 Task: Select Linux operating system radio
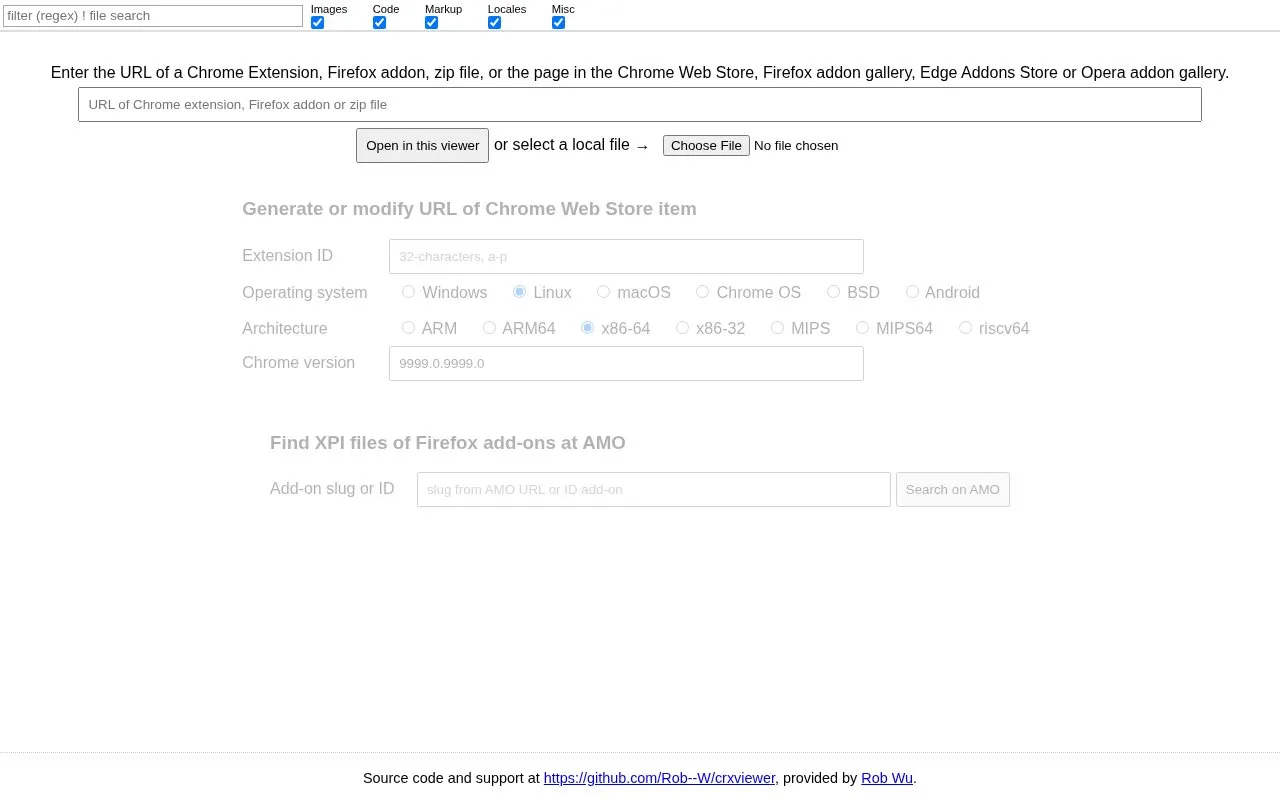tap(519, 292)
